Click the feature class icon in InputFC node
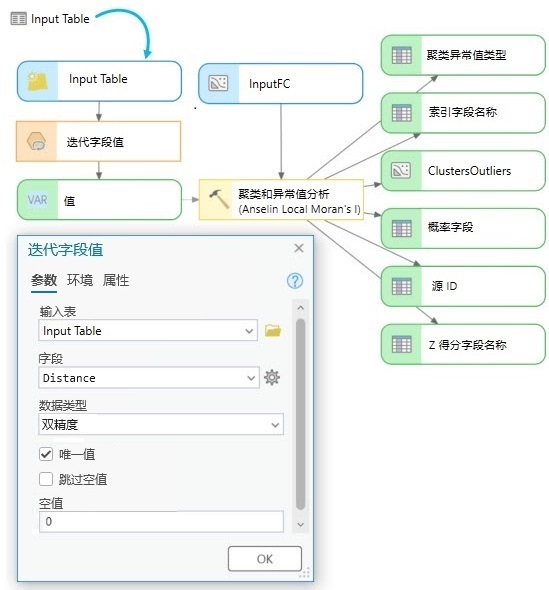 [218, 83]
